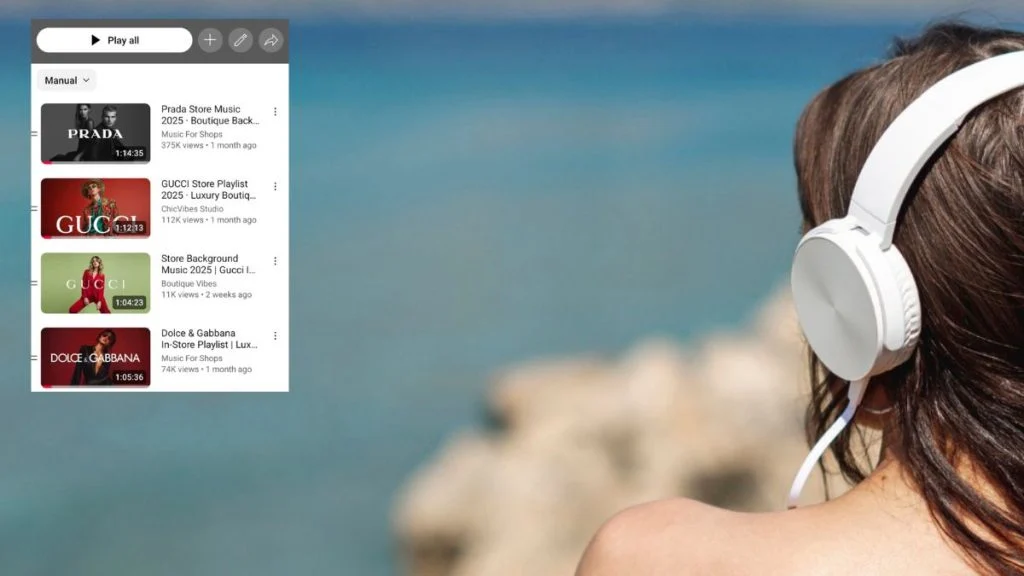
Task: Open more options for Dolce & Gabbana playlist
Action: pos(275,336)
